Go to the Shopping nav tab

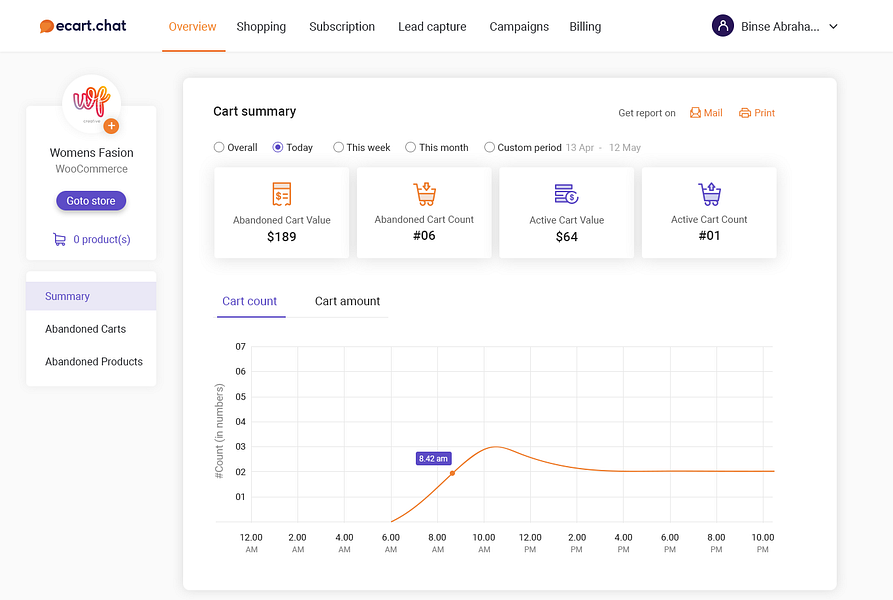(x=261, y=27)
